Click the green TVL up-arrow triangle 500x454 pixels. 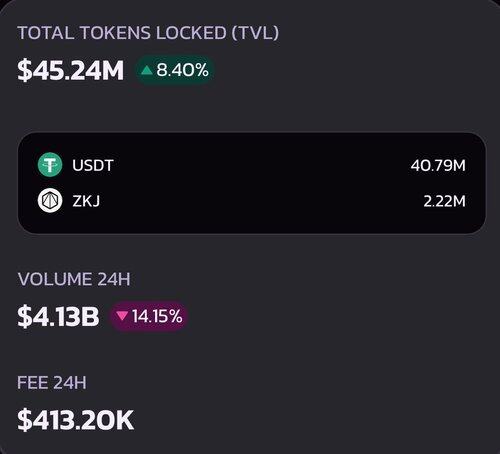pyautogui.click(x=146, y=70)
